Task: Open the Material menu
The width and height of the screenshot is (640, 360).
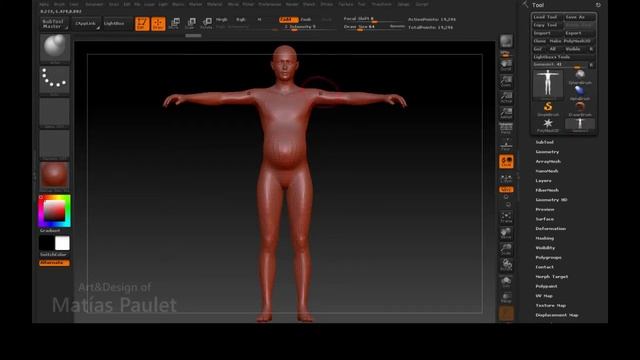Action: tap(214, 4)
